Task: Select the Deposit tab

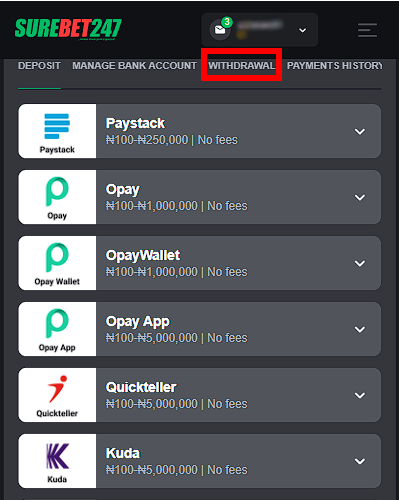Action: tap(39, 66)
